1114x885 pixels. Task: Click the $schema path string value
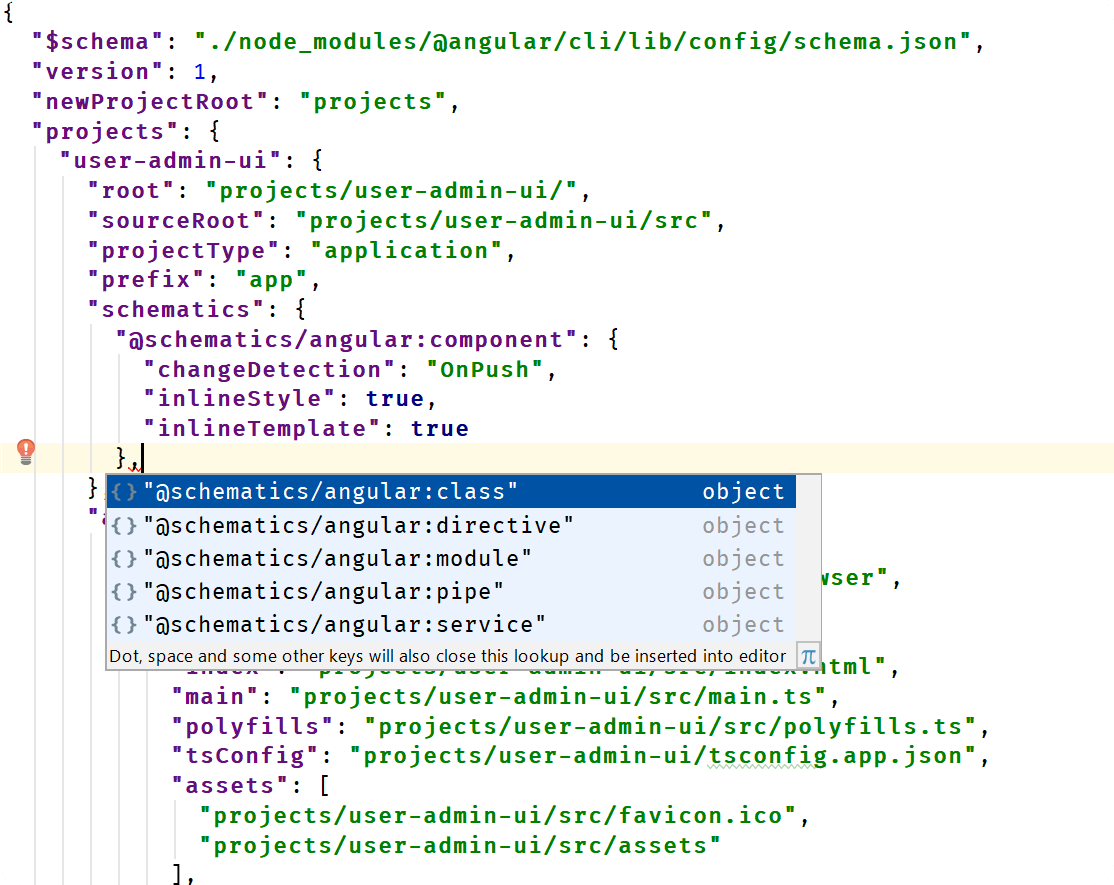tap(583, 42)
